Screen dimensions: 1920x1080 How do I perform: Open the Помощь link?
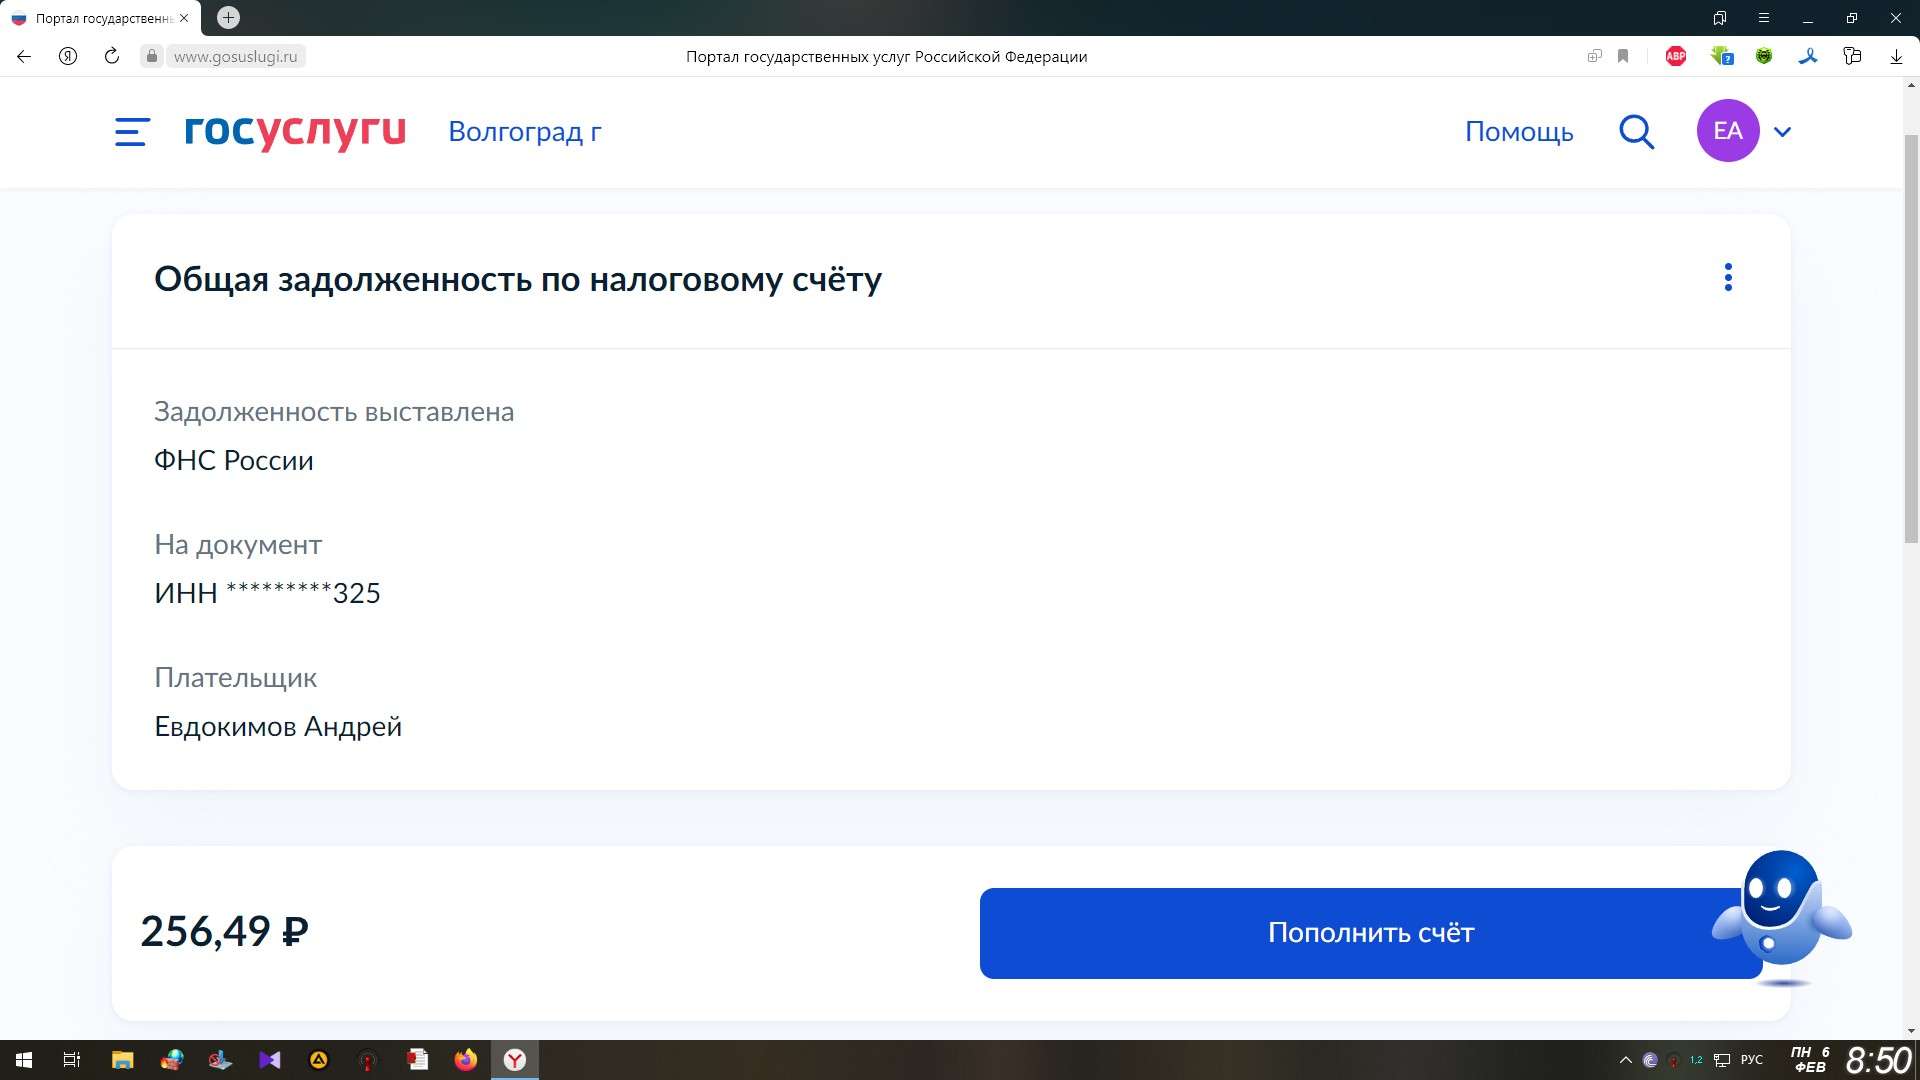(x=1518, y=131)
